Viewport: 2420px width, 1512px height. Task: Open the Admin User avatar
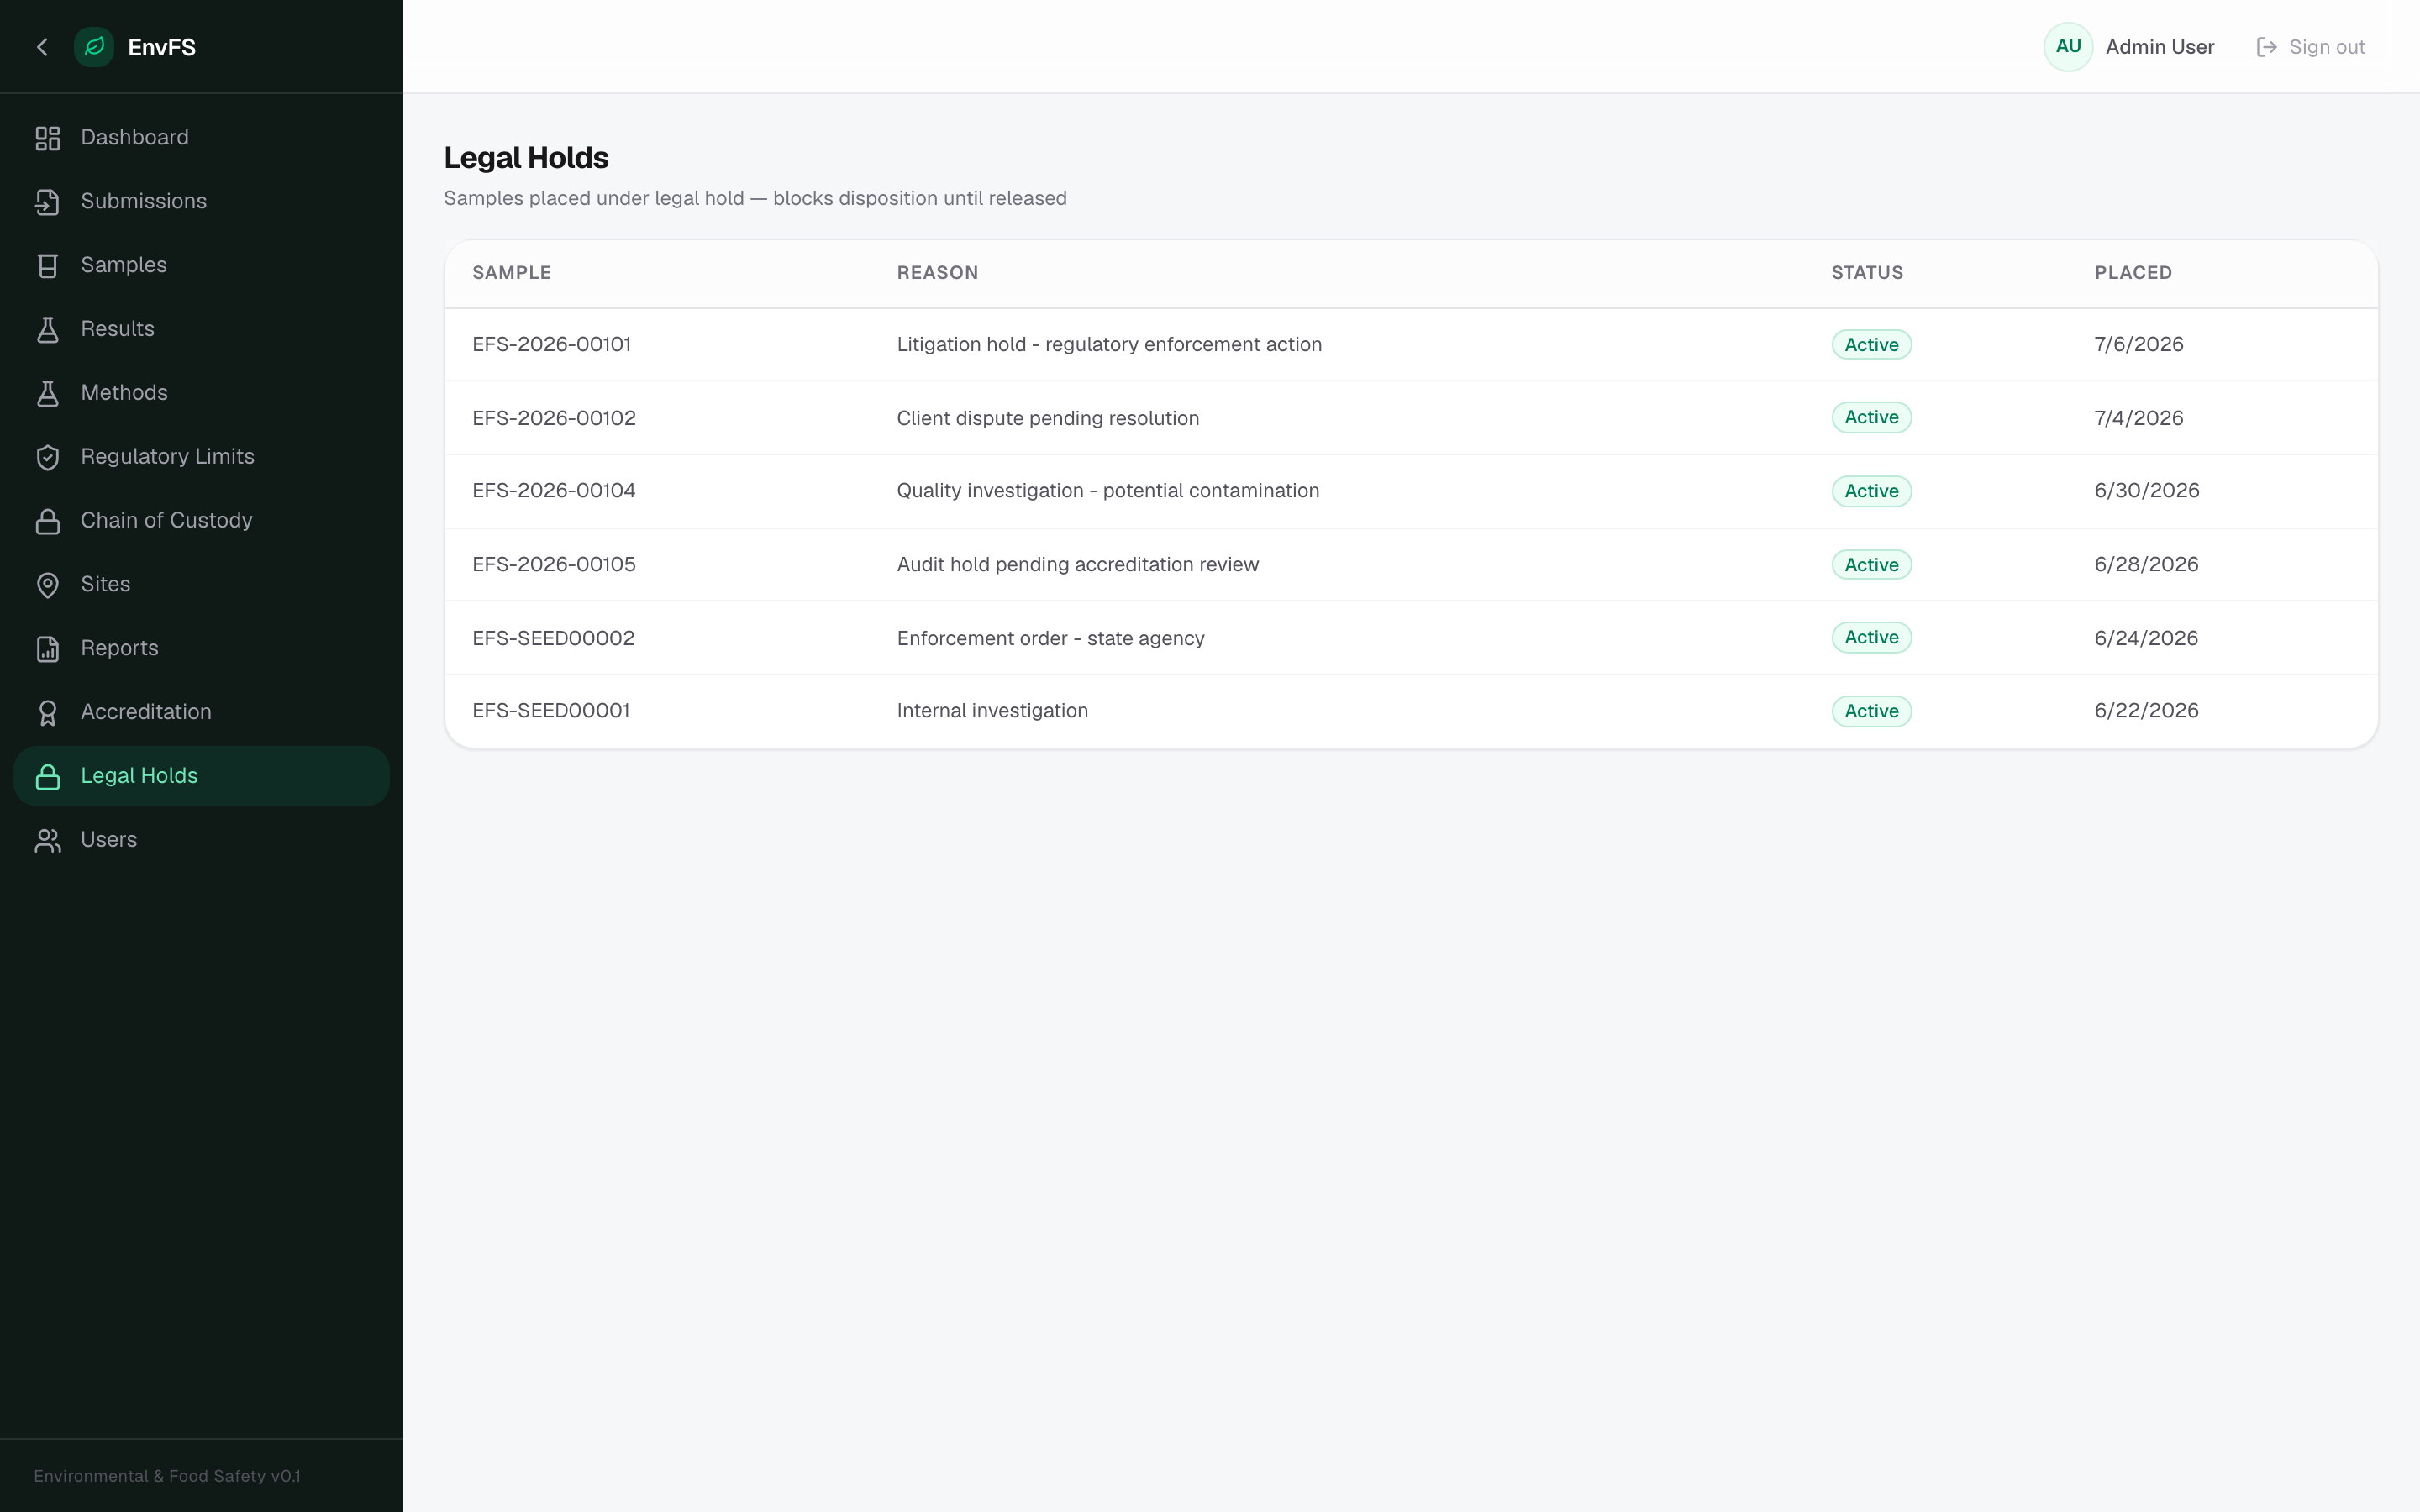coord(2068,47)
